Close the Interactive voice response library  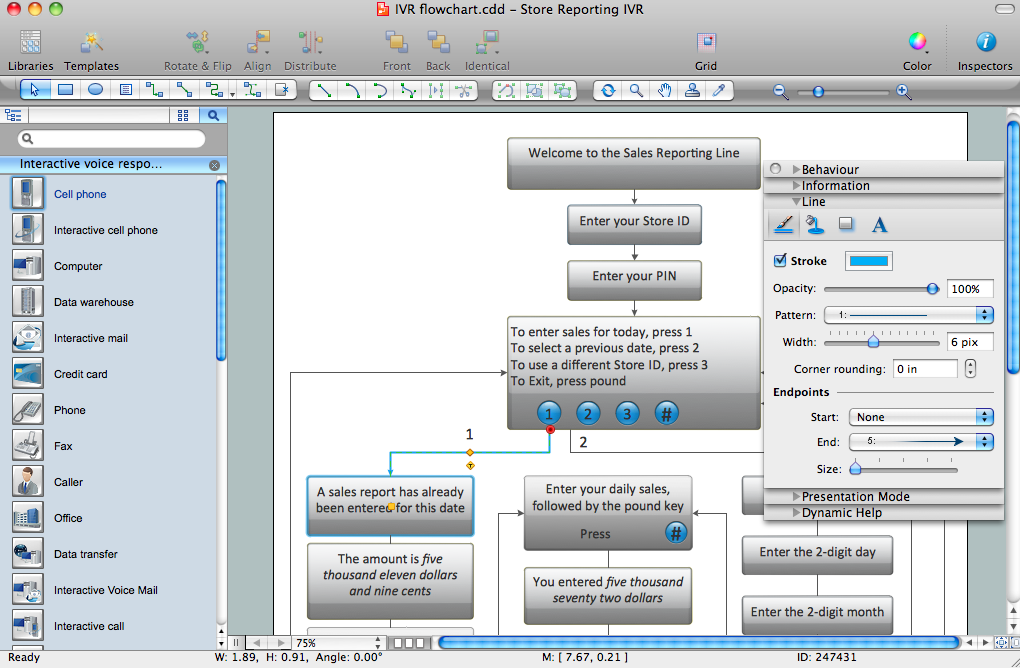[x=214, y=165]
